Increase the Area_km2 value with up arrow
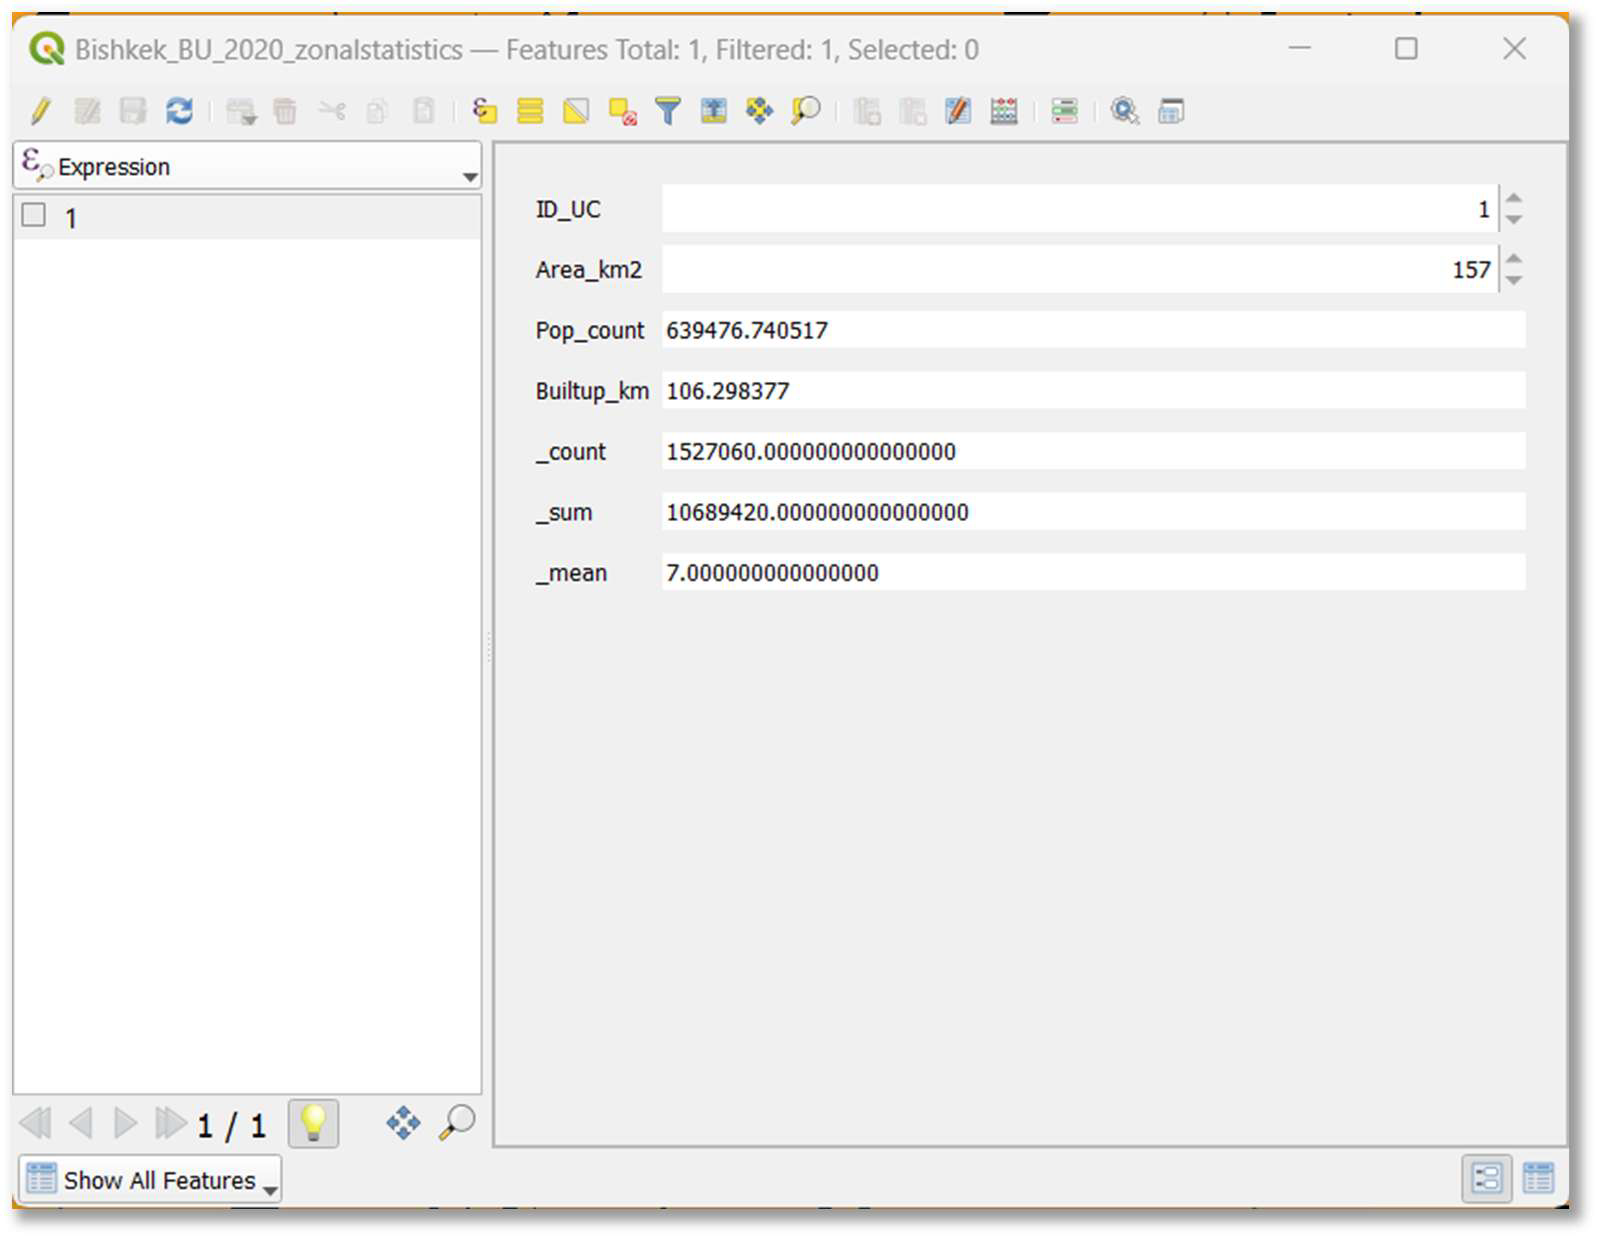The height and width of the screenshot is (1239, 1599). 1514,258
